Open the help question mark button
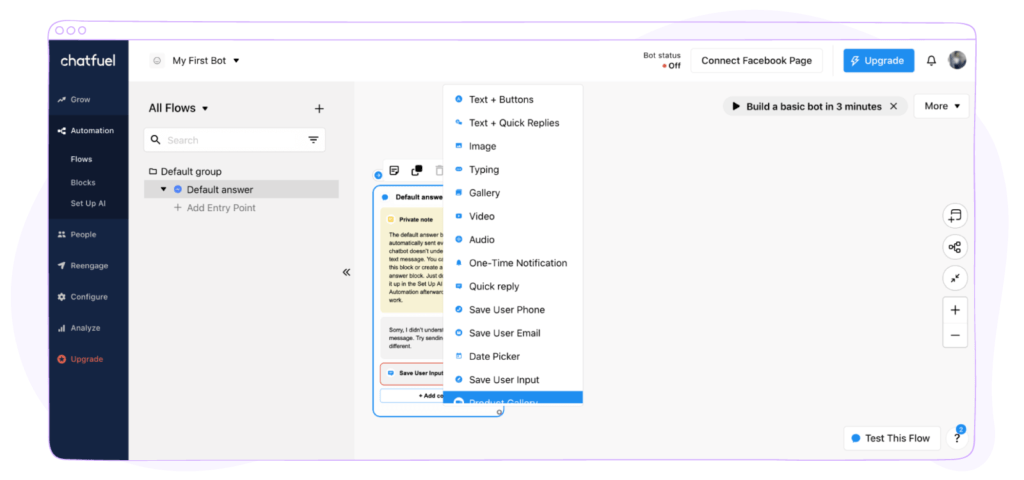 pos(957,439)
